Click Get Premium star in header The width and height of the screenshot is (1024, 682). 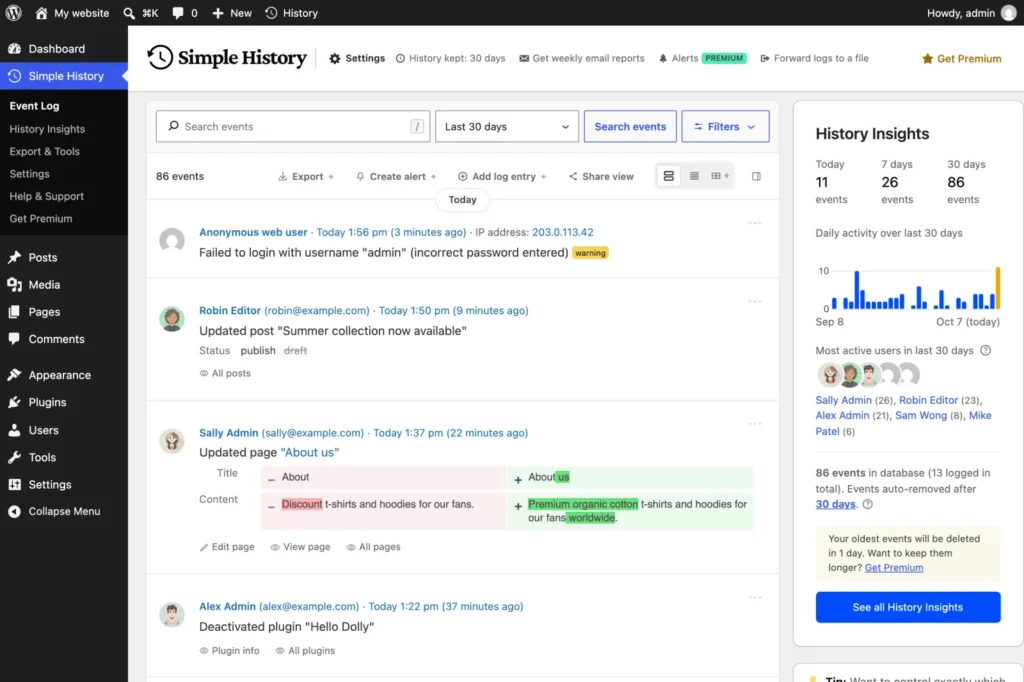(x=961, y=59)
